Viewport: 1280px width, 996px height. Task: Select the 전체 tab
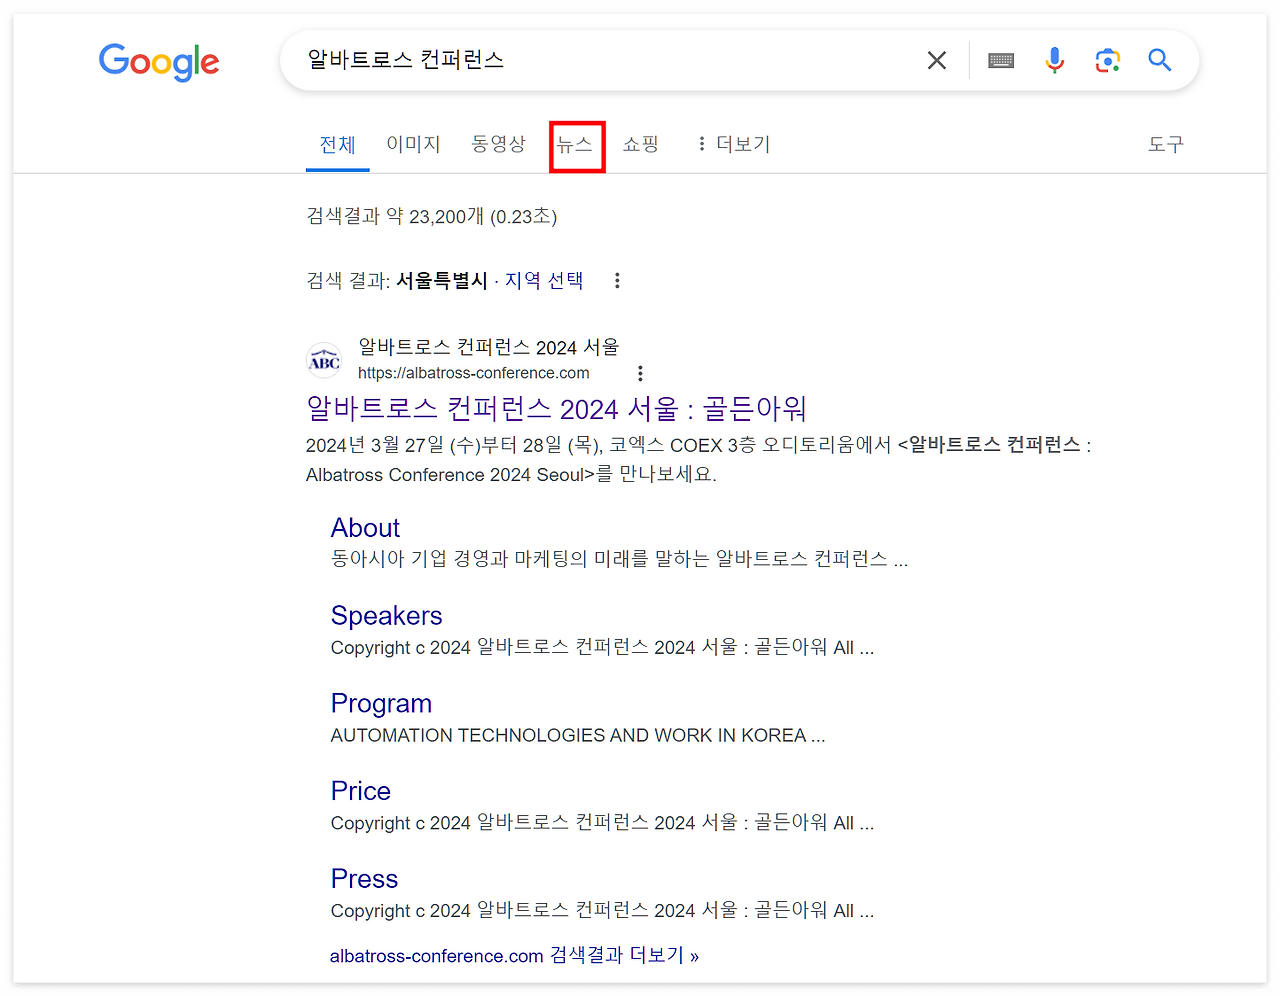tap(338, 145)
